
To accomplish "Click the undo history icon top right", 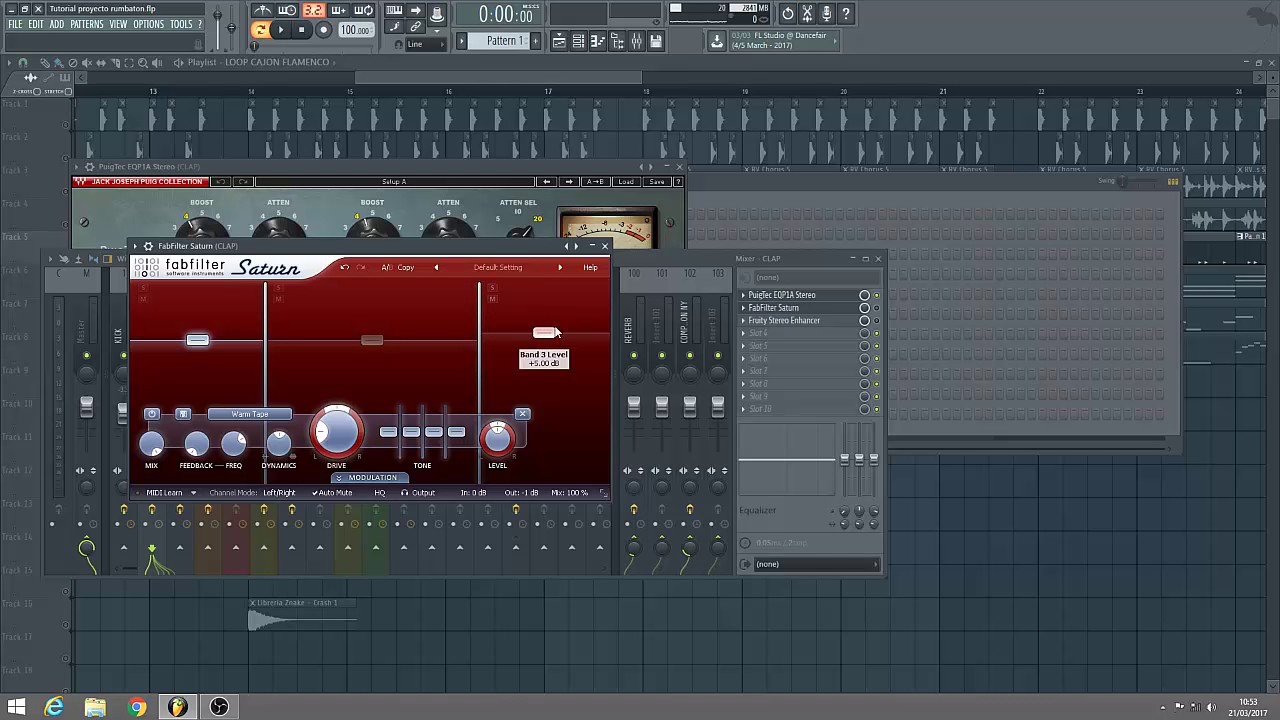I will [x=788, y=13].
